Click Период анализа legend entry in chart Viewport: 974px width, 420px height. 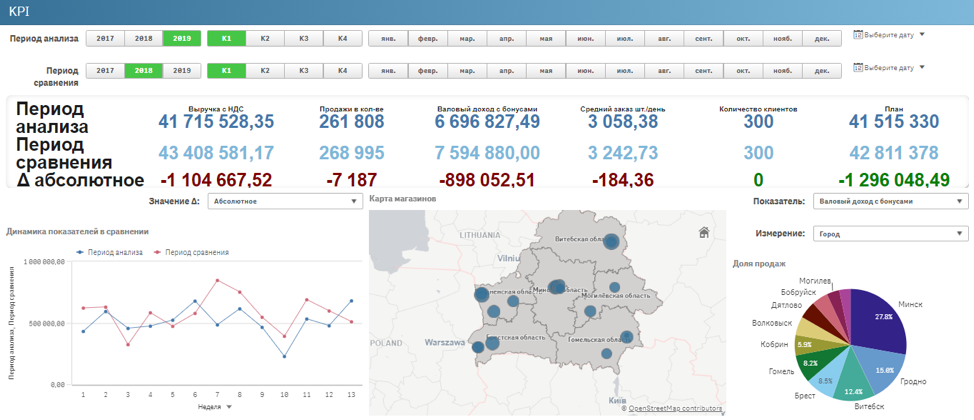(x=109, y=252)
